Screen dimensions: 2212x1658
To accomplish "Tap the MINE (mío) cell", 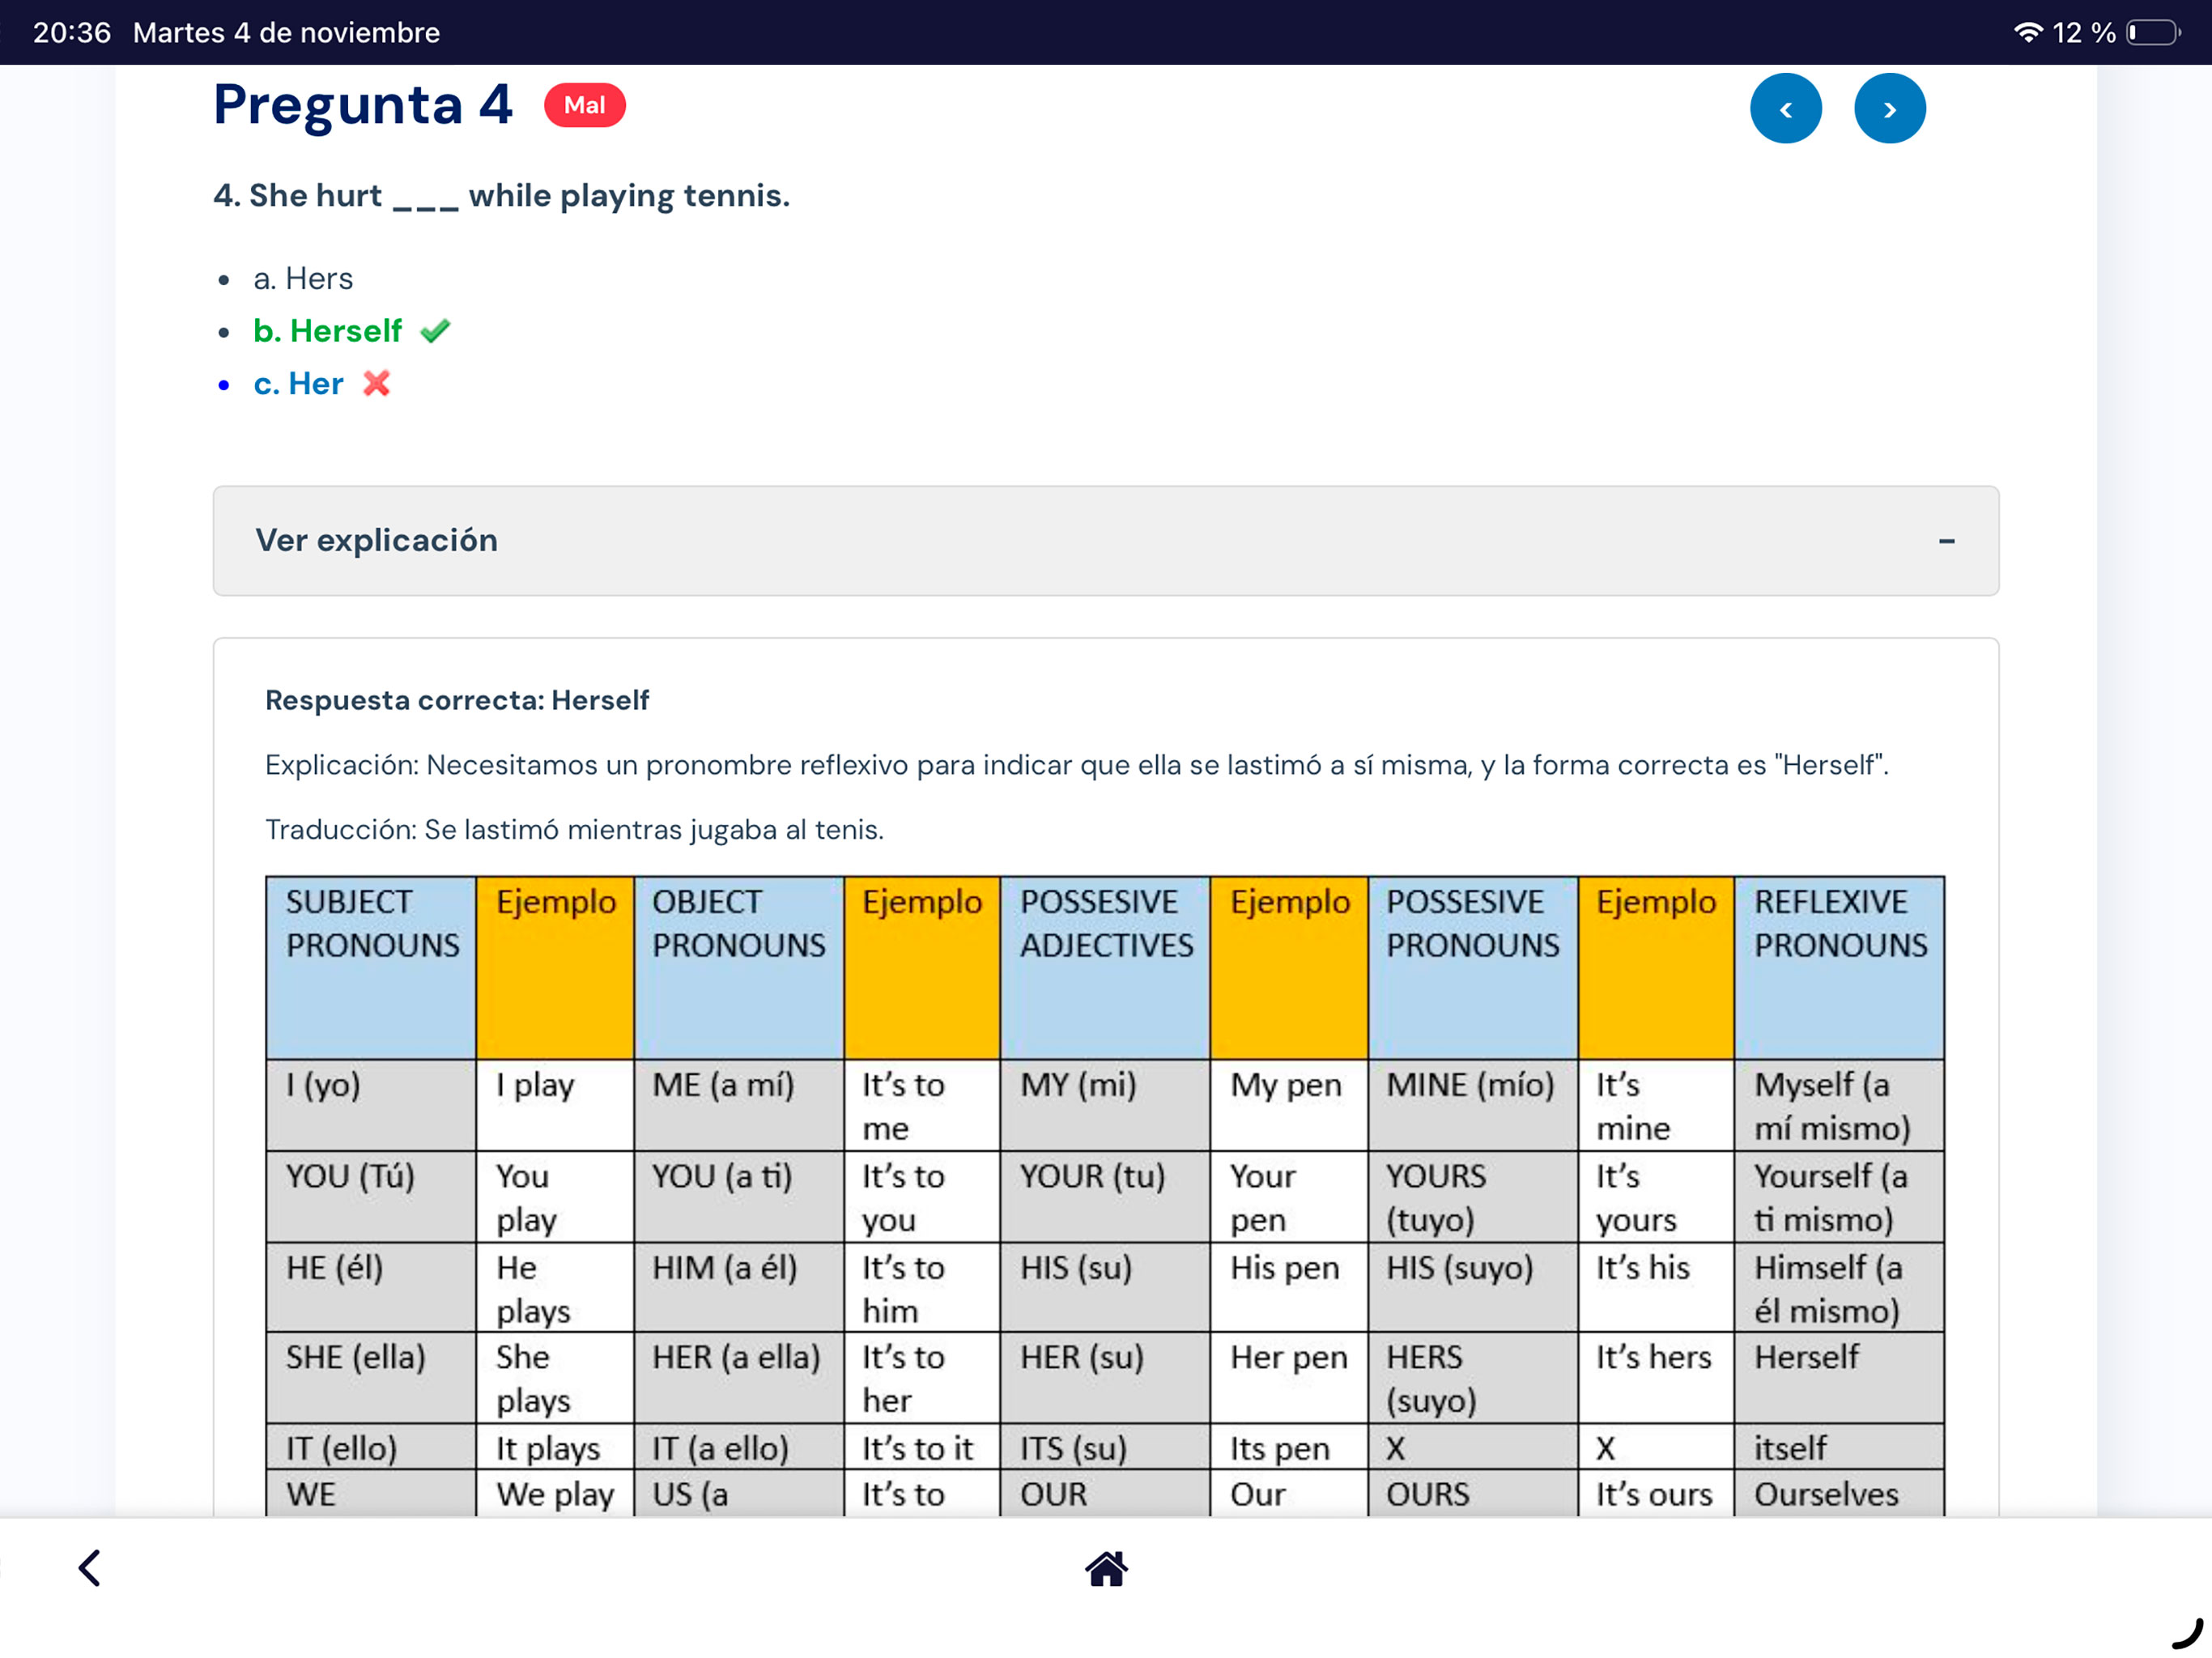I will (1472, 1105).
